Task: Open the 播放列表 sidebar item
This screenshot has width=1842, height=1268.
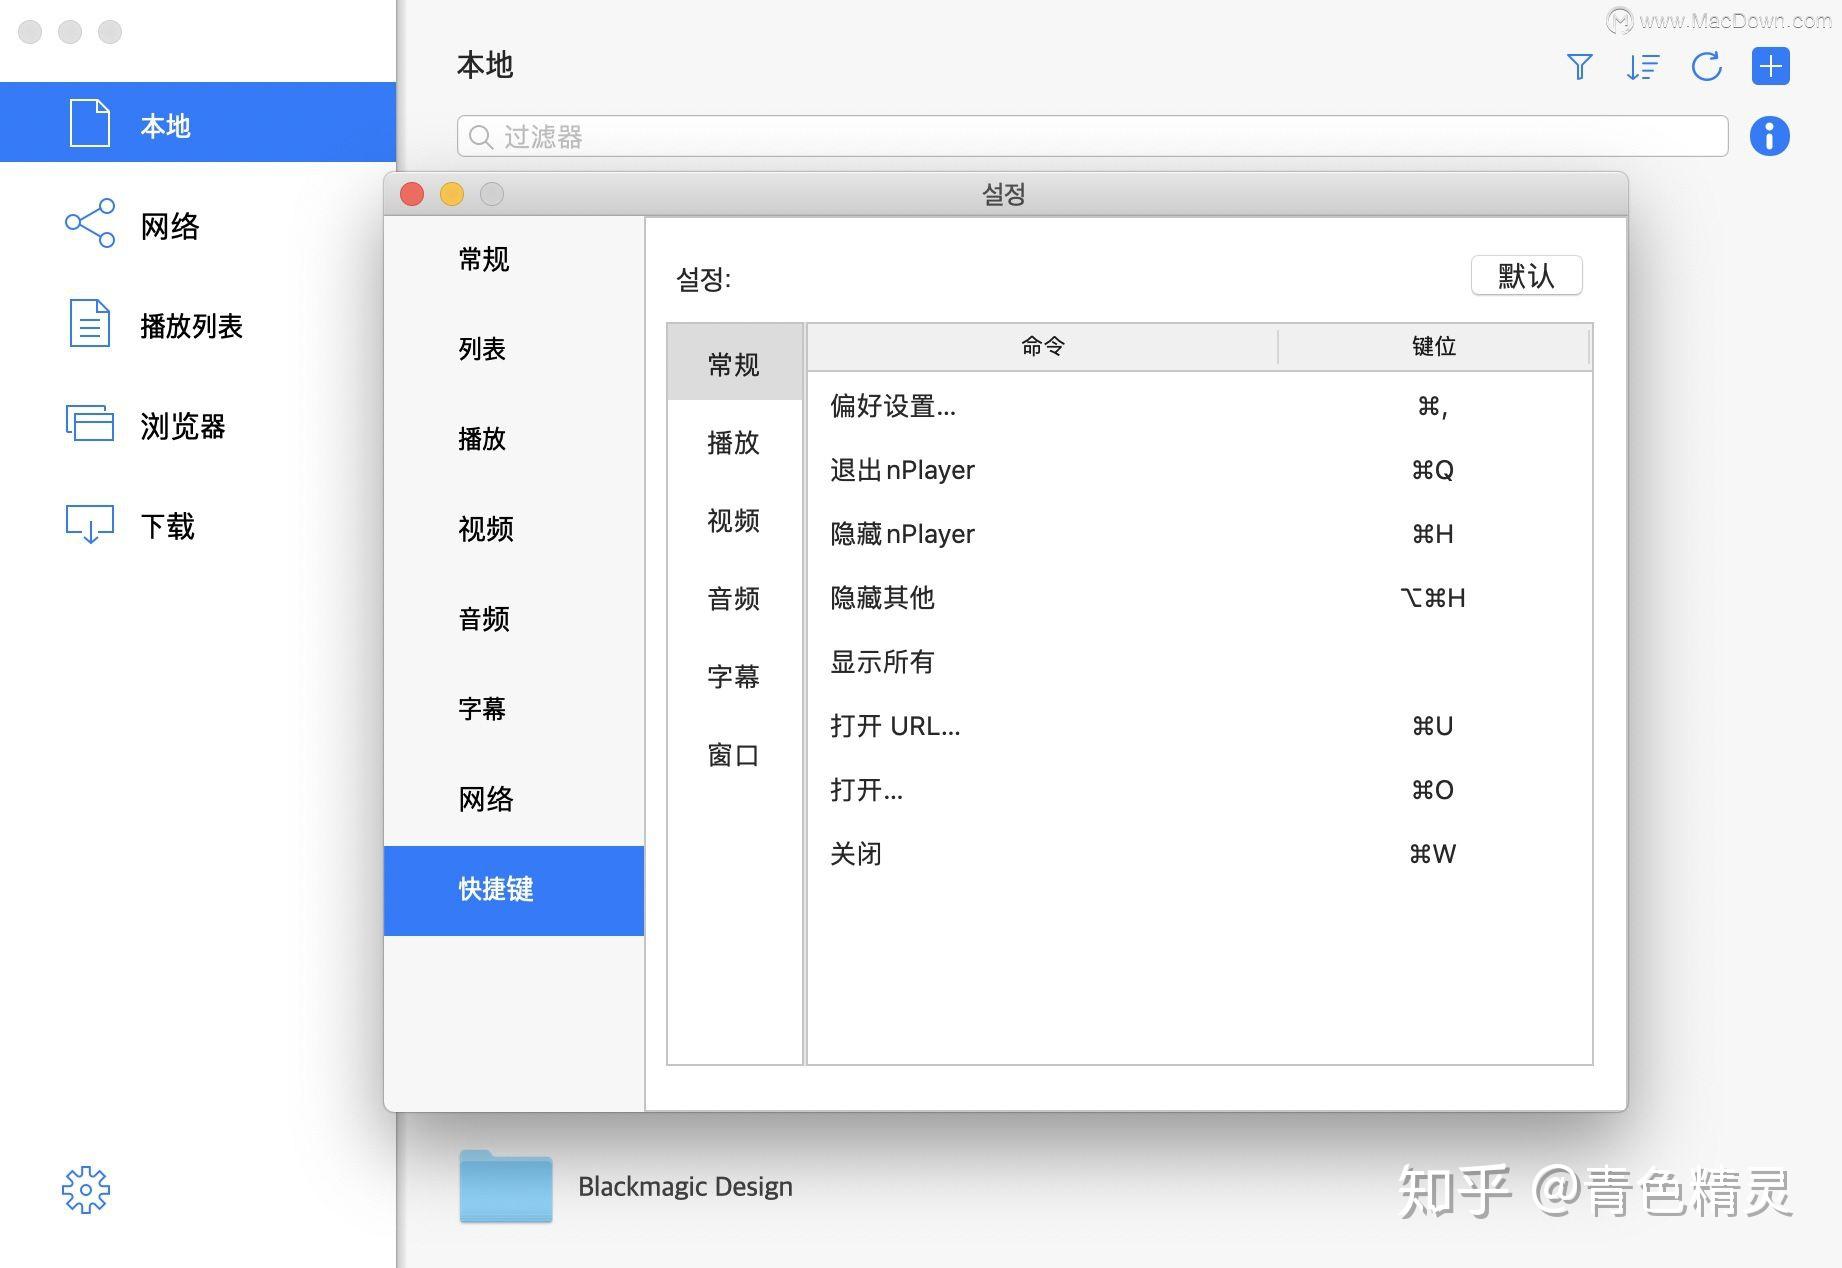Action: [x=90, y=325]
